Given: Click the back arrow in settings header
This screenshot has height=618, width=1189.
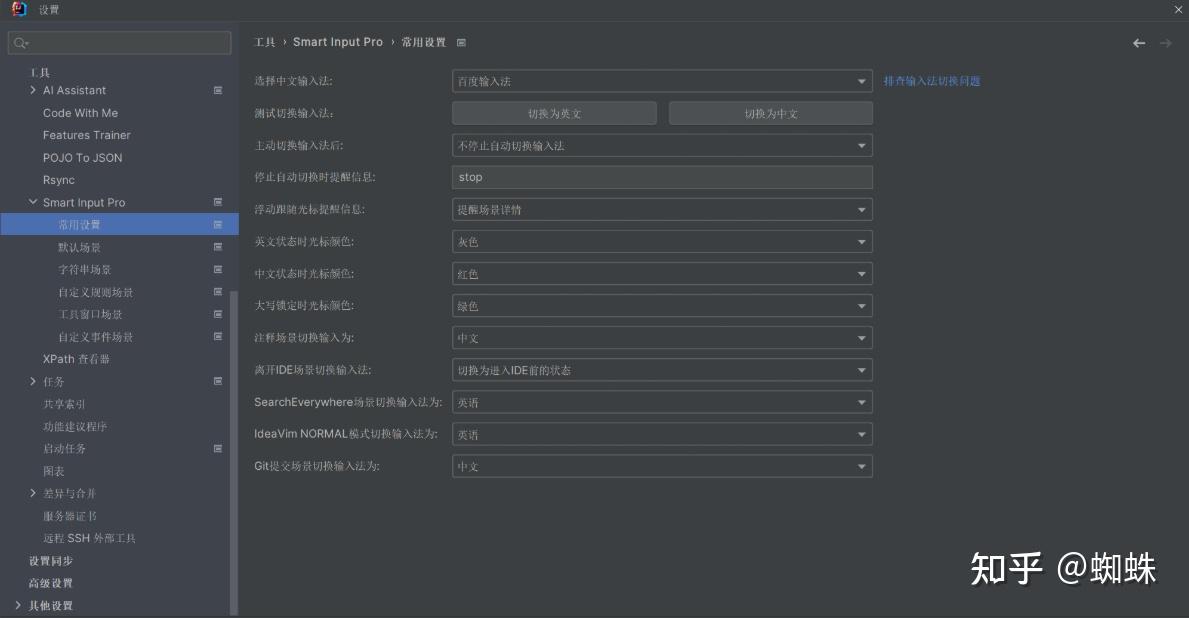Looking at the screenshot, I should [x=1138, y=43].
